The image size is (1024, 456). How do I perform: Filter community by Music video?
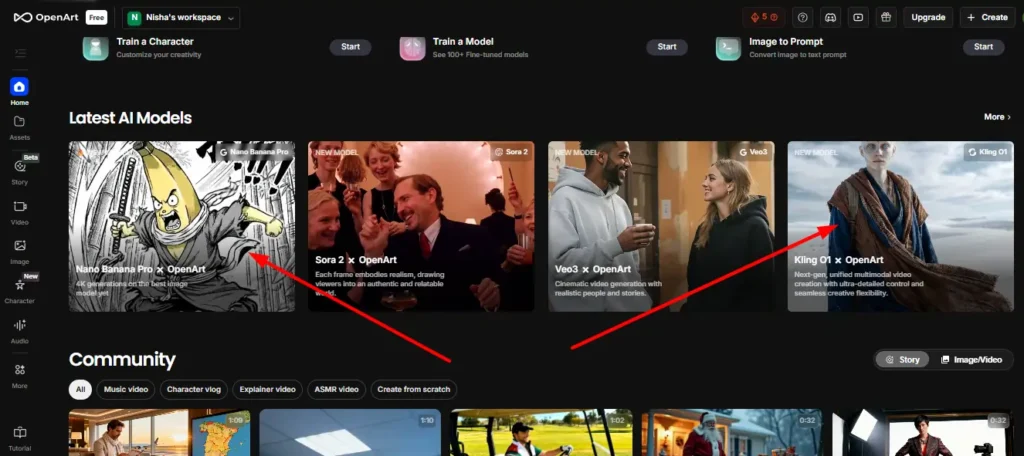(128, 389)
